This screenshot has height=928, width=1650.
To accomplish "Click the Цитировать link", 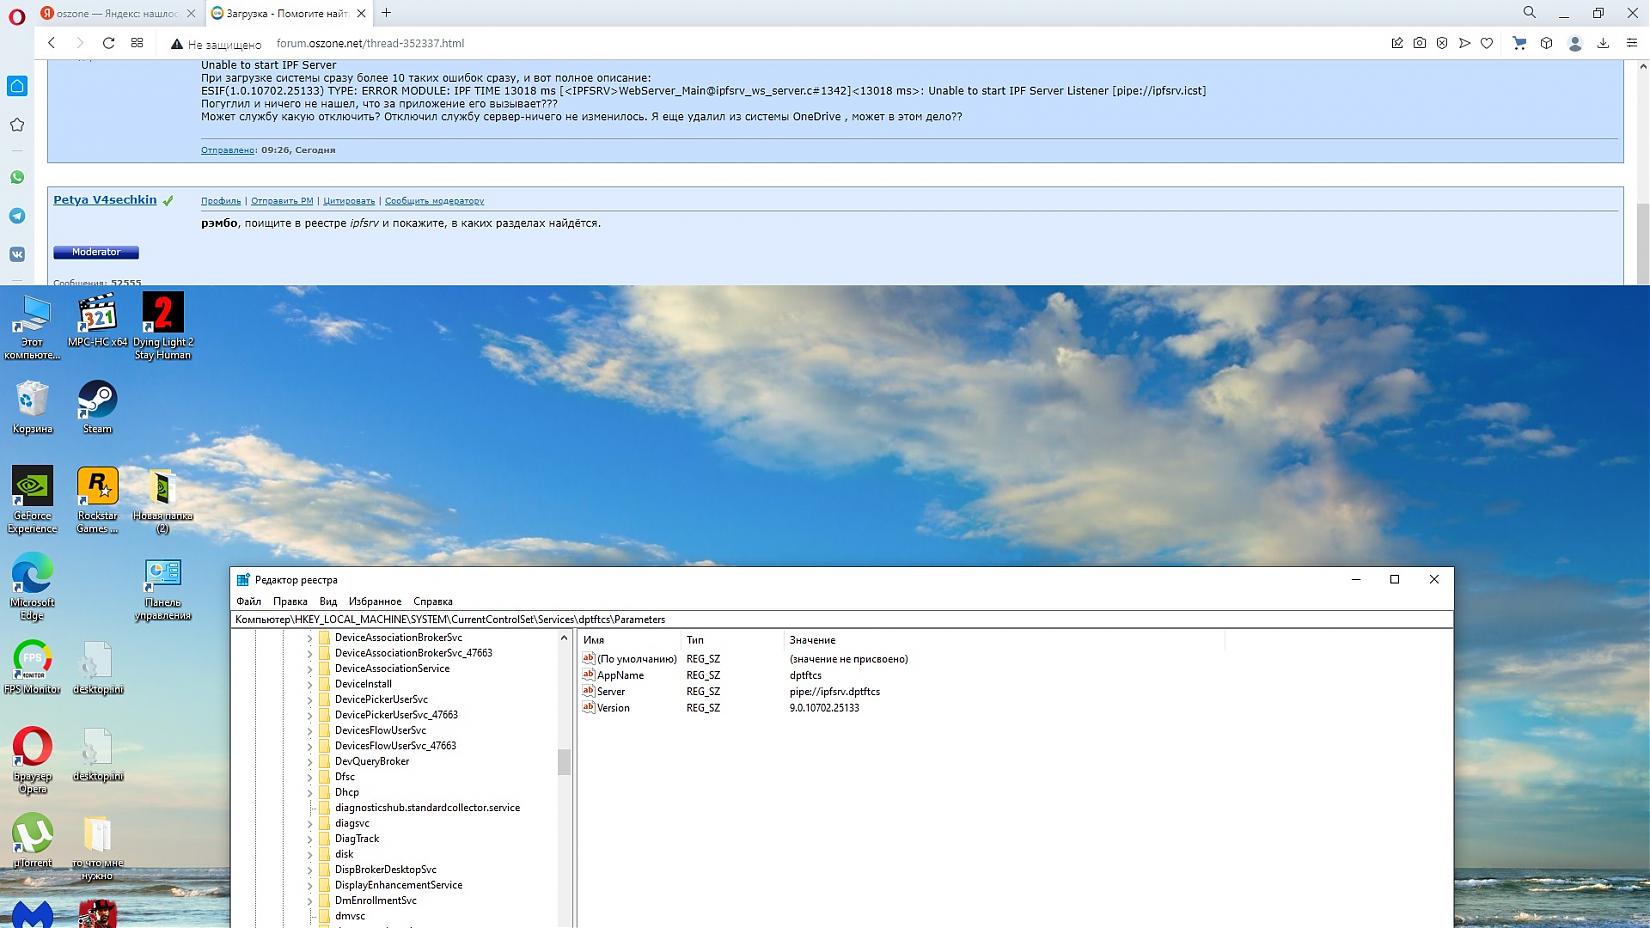I will 349,201.
